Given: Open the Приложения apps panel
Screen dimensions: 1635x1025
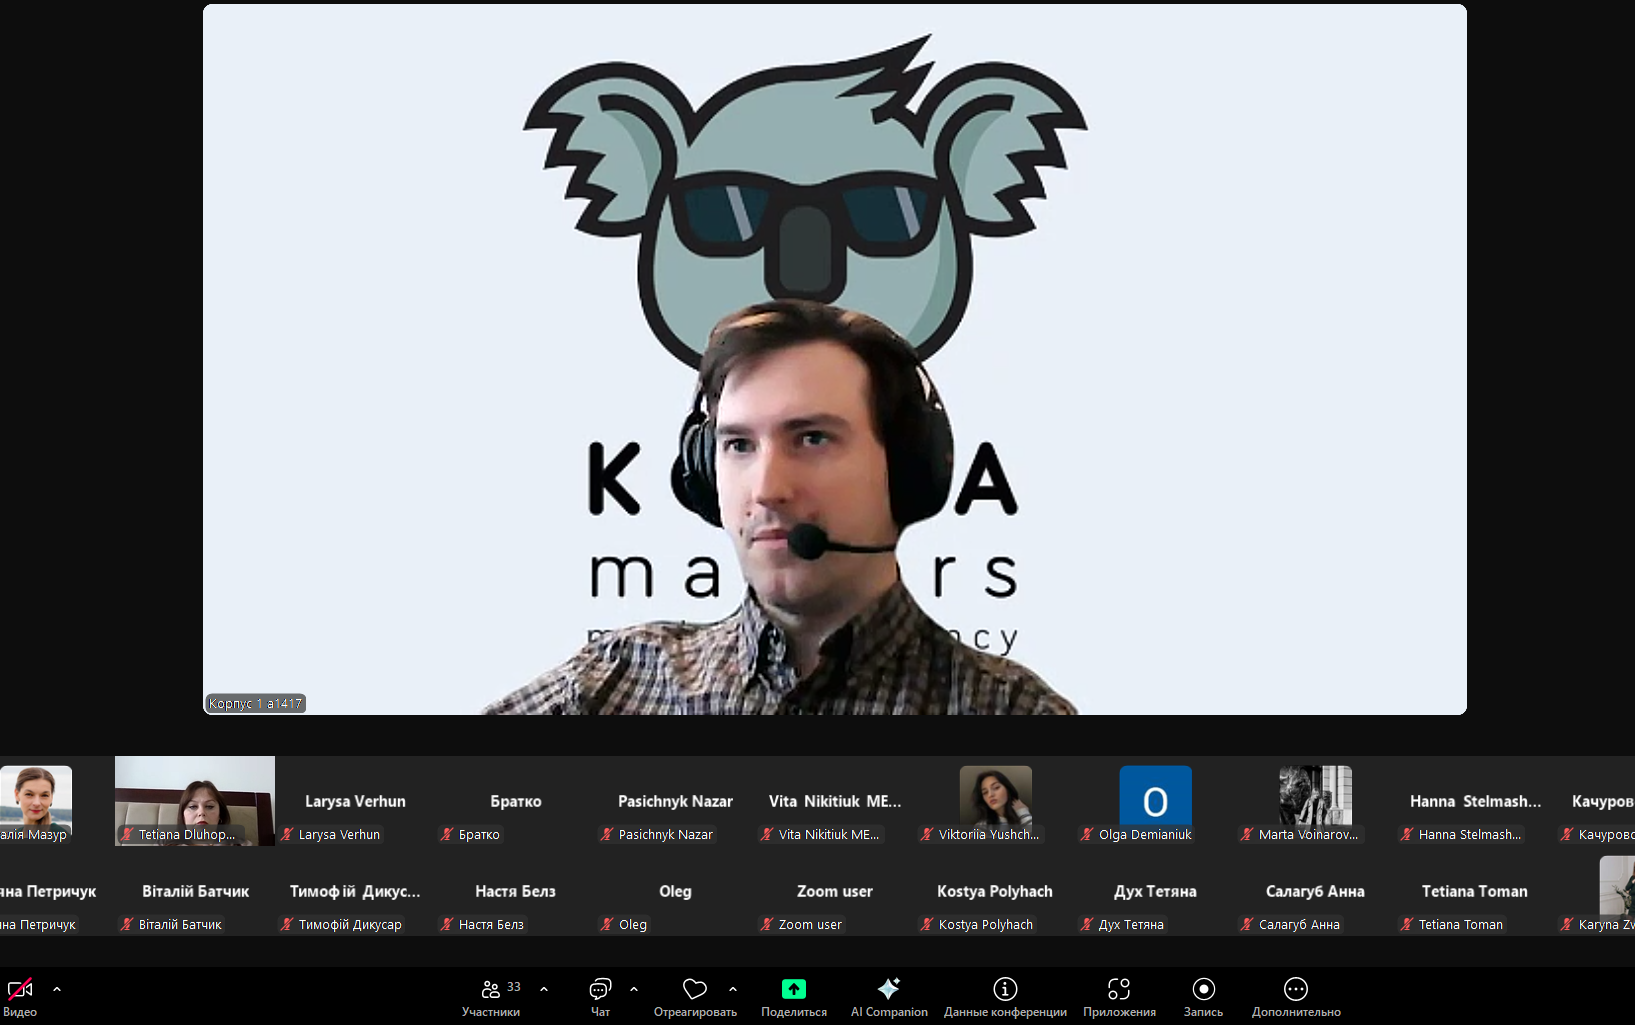Looking at the screenshot, I should [x=1119, y=997].
